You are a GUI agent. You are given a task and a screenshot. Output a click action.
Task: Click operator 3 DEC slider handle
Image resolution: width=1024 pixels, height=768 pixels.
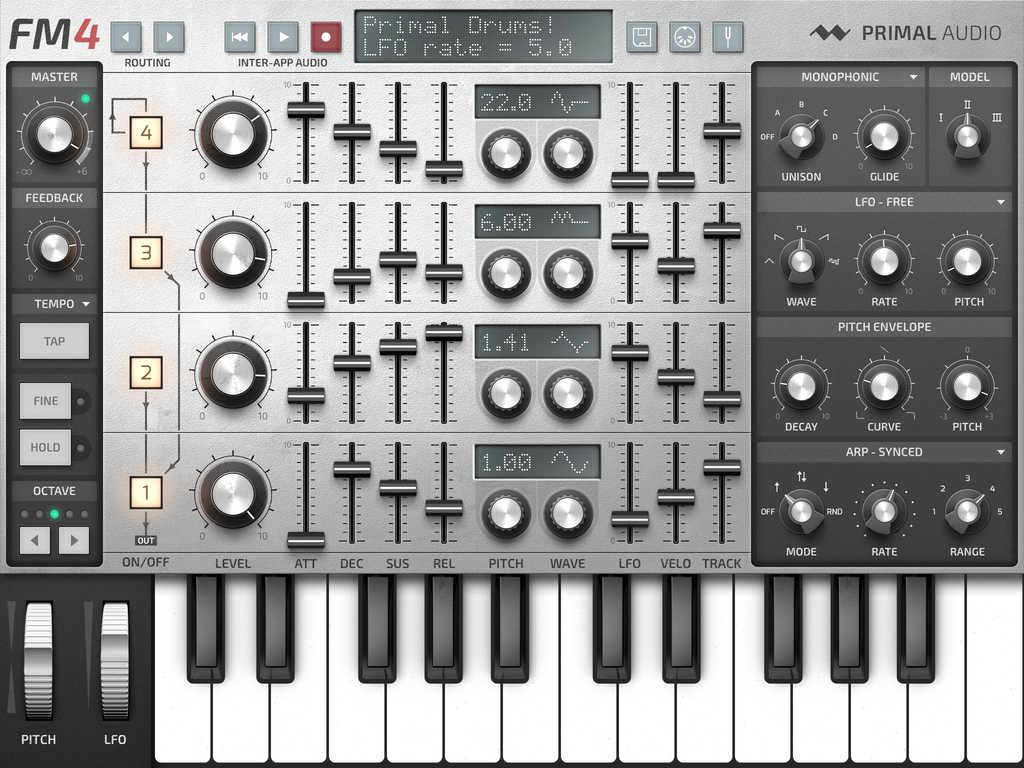[352, 276]
